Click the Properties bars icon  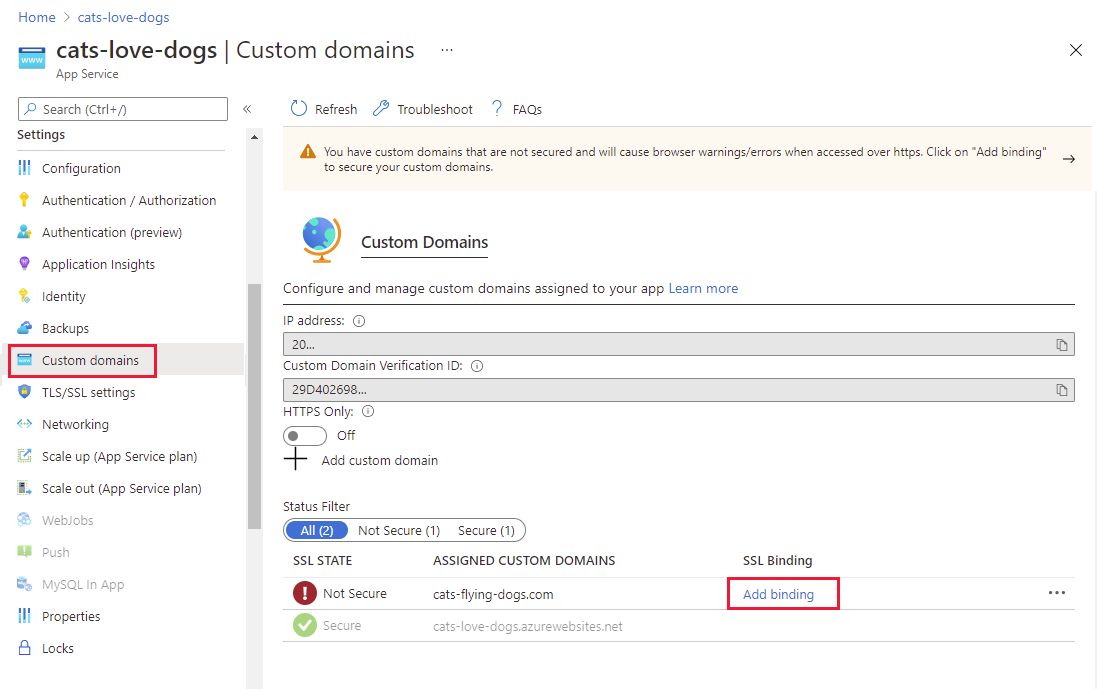point(24,616)
